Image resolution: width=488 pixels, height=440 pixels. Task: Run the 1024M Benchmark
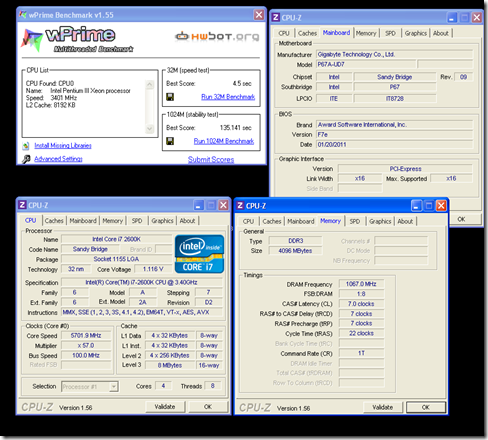pyautogui.click(x=224, y=141)
